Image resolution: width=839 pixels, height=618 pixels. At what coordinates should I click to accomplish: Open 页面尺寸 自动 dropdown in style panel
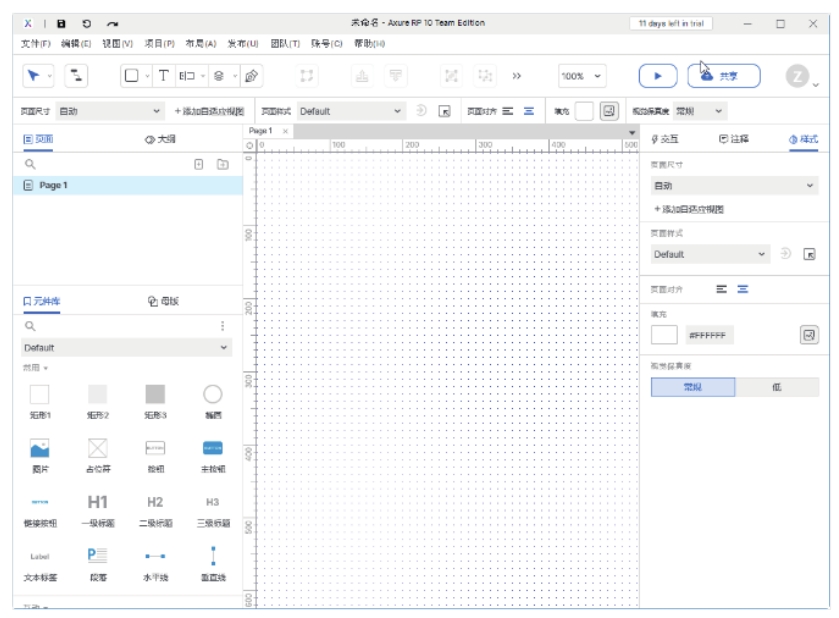tap(735, 186)
